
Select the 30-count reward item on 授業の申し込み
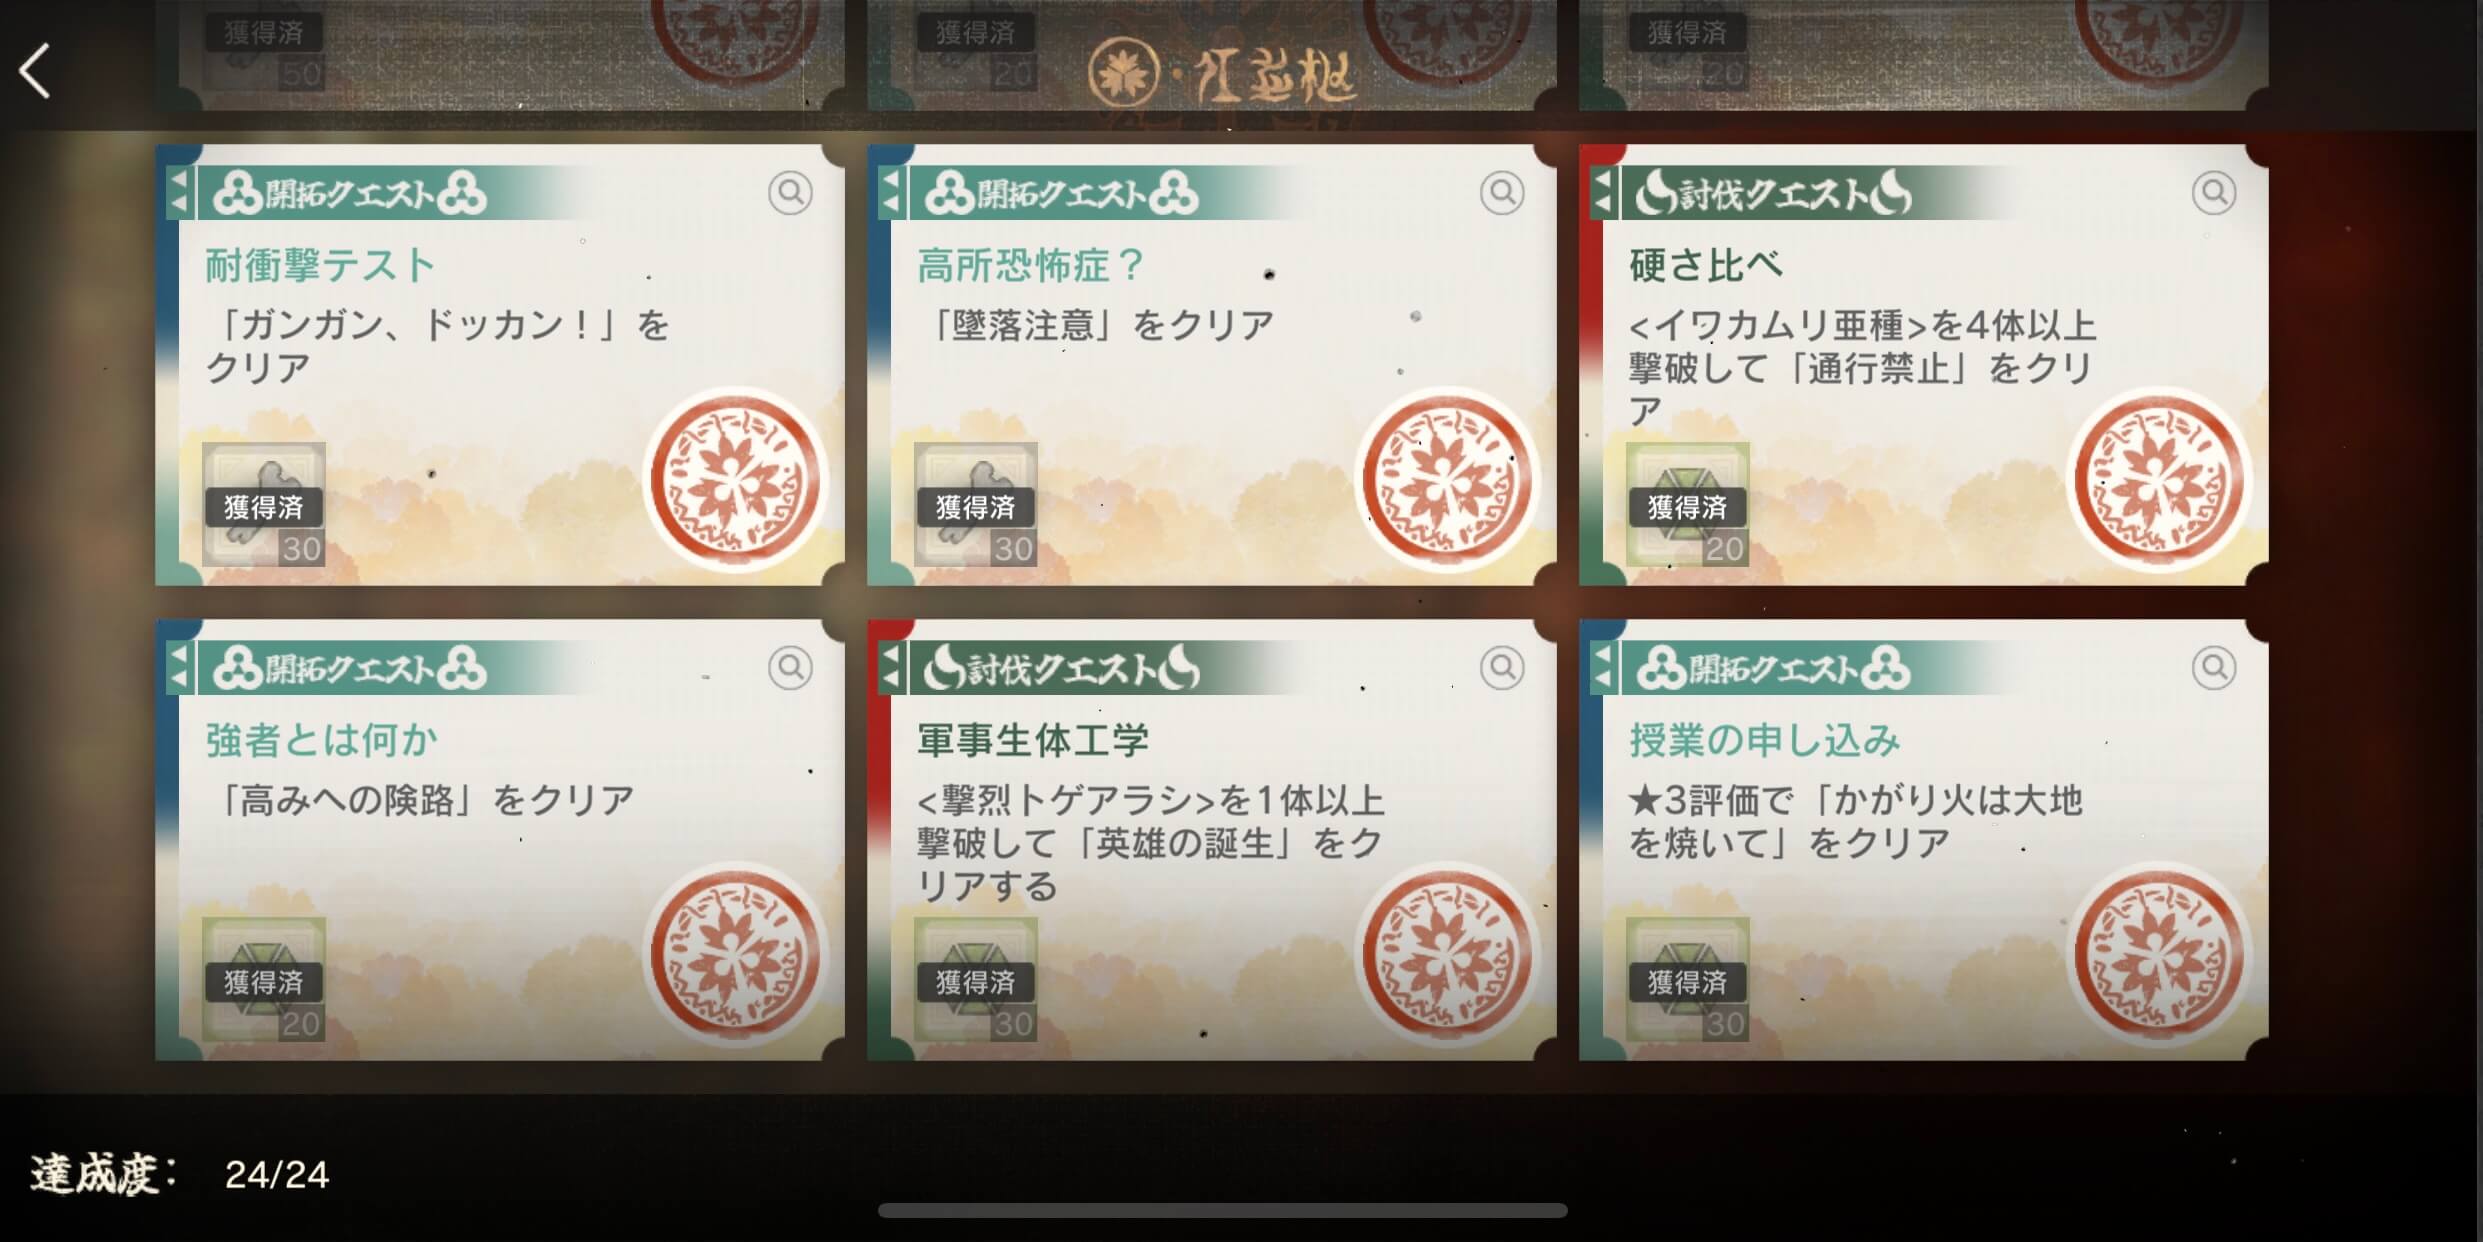pyautogui.click(x=1688, y=980)
